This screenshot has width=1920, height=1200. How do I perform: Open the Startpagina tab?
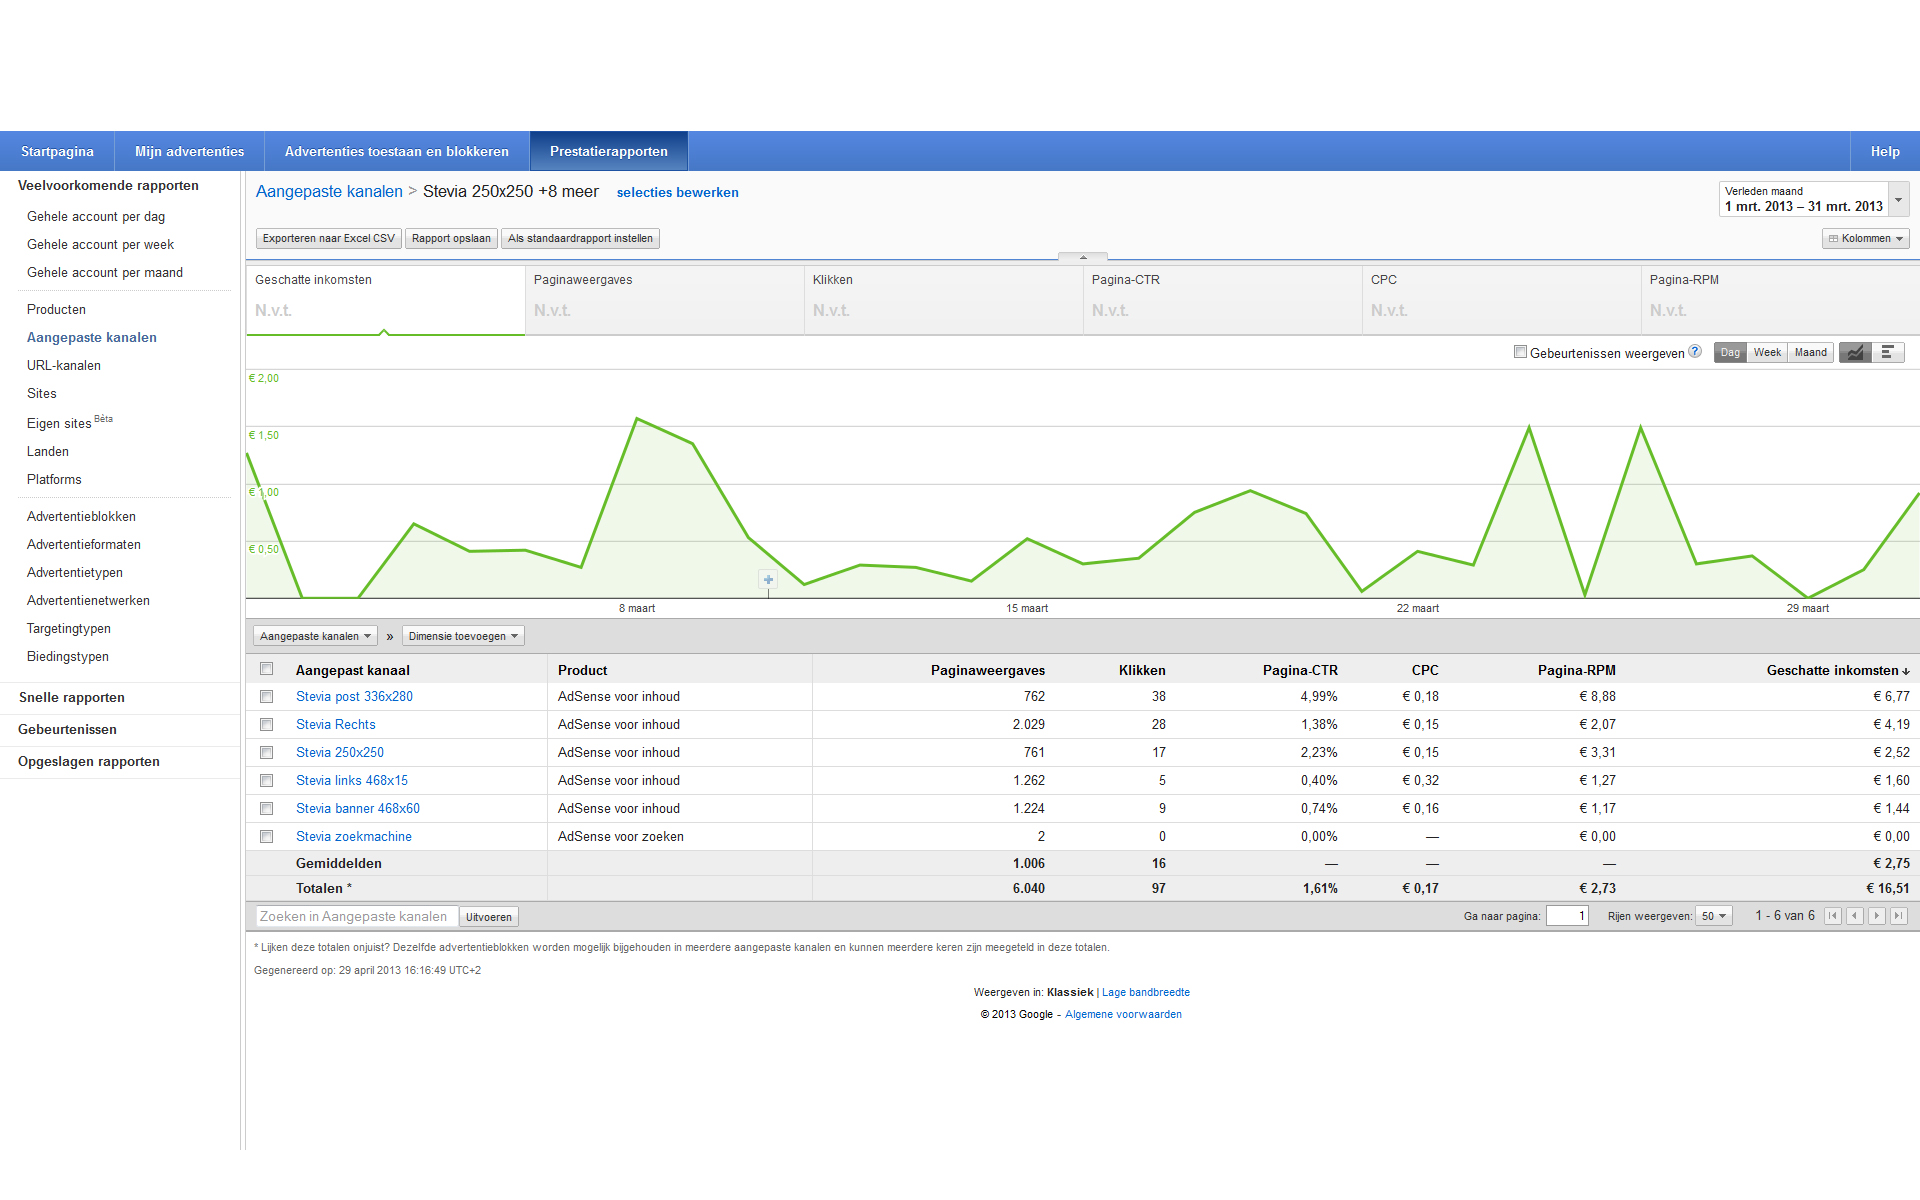pos(57,151)
